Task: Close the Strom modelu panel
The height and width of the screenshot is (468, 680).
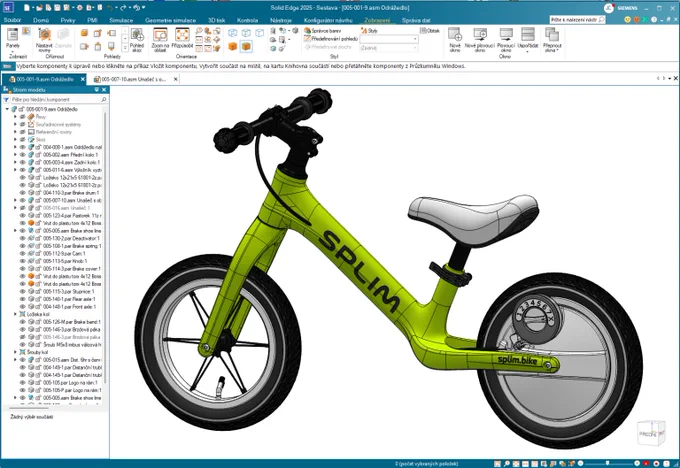Action: coord(104,90)
